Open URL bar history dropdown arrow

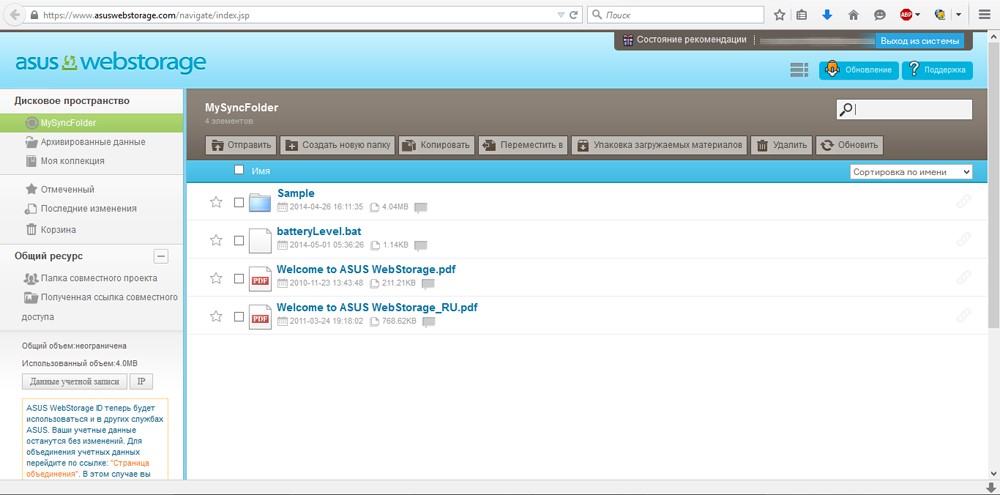[561, 15]
